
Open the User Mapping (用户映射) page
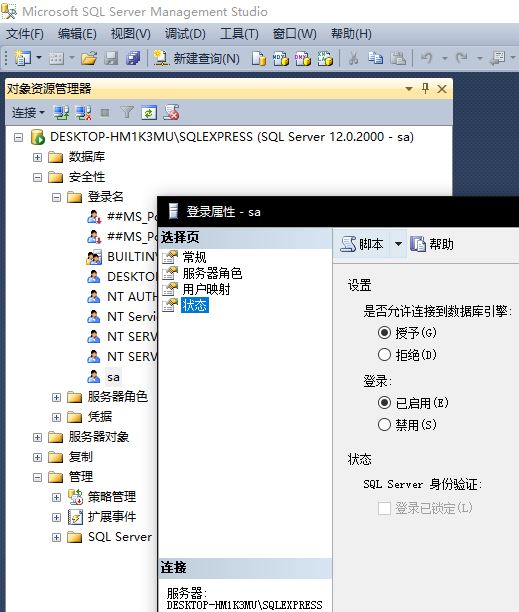(x=206, y=289)
